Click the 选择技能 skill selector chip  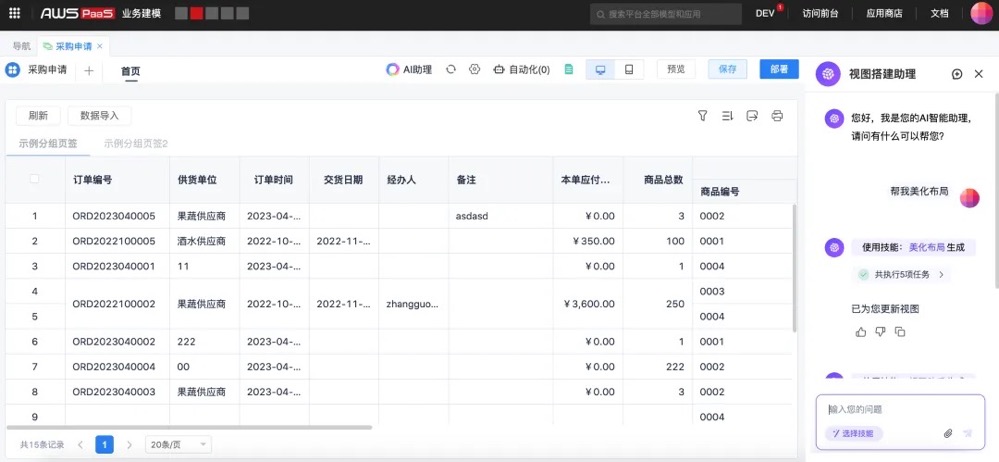[x=853, y=433]
